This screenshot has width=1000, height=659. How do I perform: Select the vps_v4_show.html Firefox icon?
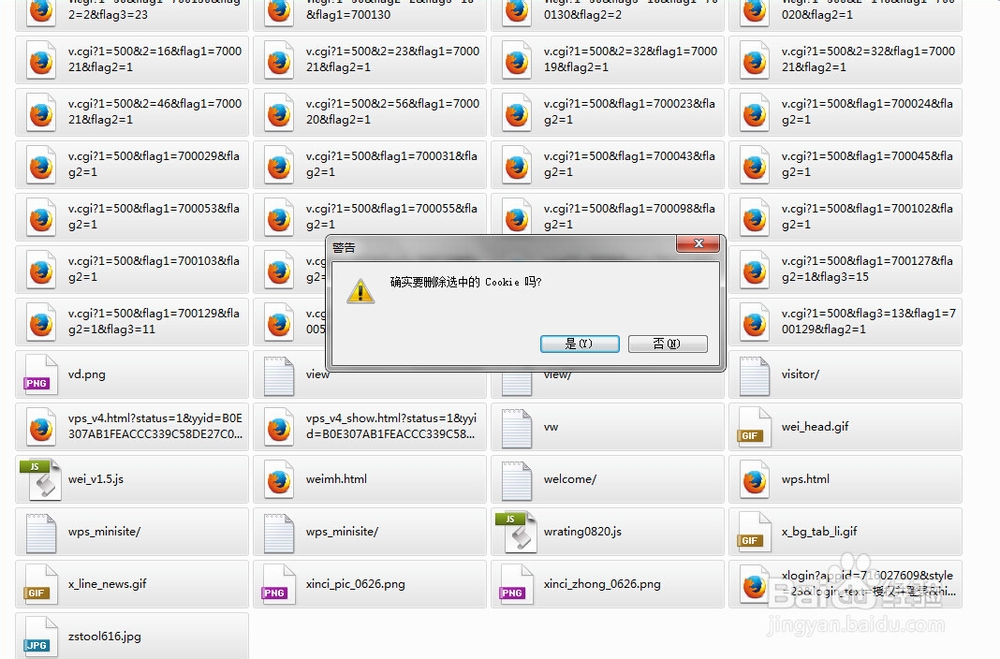click(279, 427)
